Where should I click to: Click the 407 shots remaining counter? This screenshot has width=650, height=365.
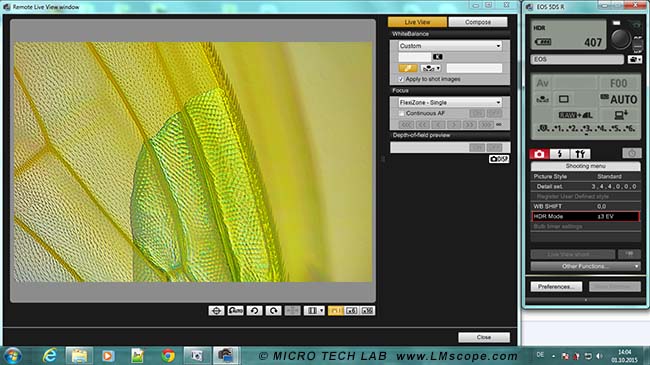[x=593, y=42]
